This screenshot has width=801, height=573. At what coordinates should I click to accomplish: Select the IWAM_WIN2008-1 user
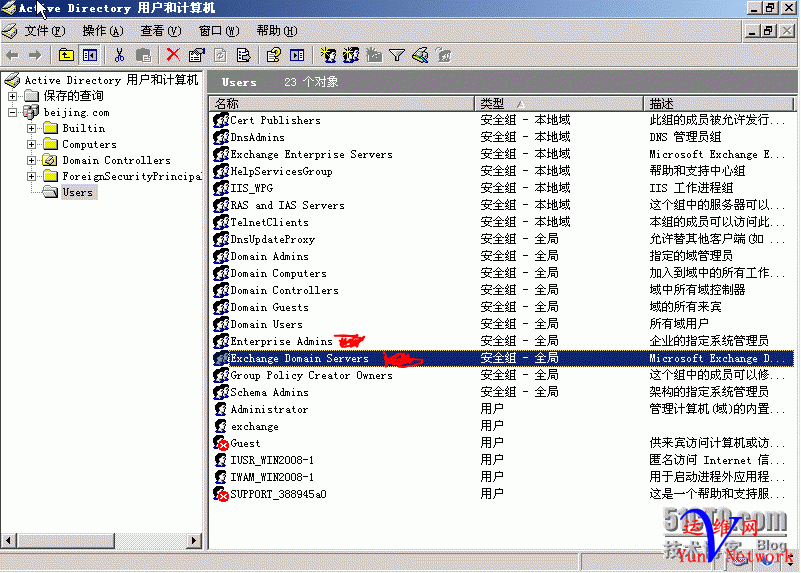click(x=272, y=477)
